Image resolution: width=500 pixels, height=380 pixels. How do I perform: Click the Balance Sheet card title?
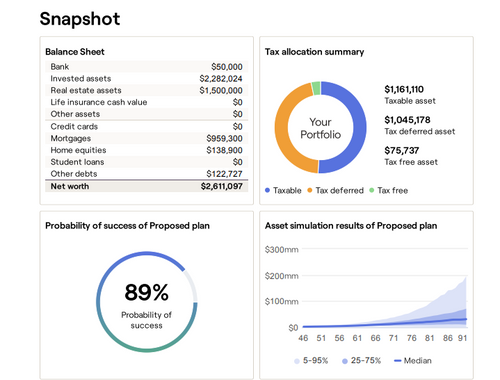(75, 52)
